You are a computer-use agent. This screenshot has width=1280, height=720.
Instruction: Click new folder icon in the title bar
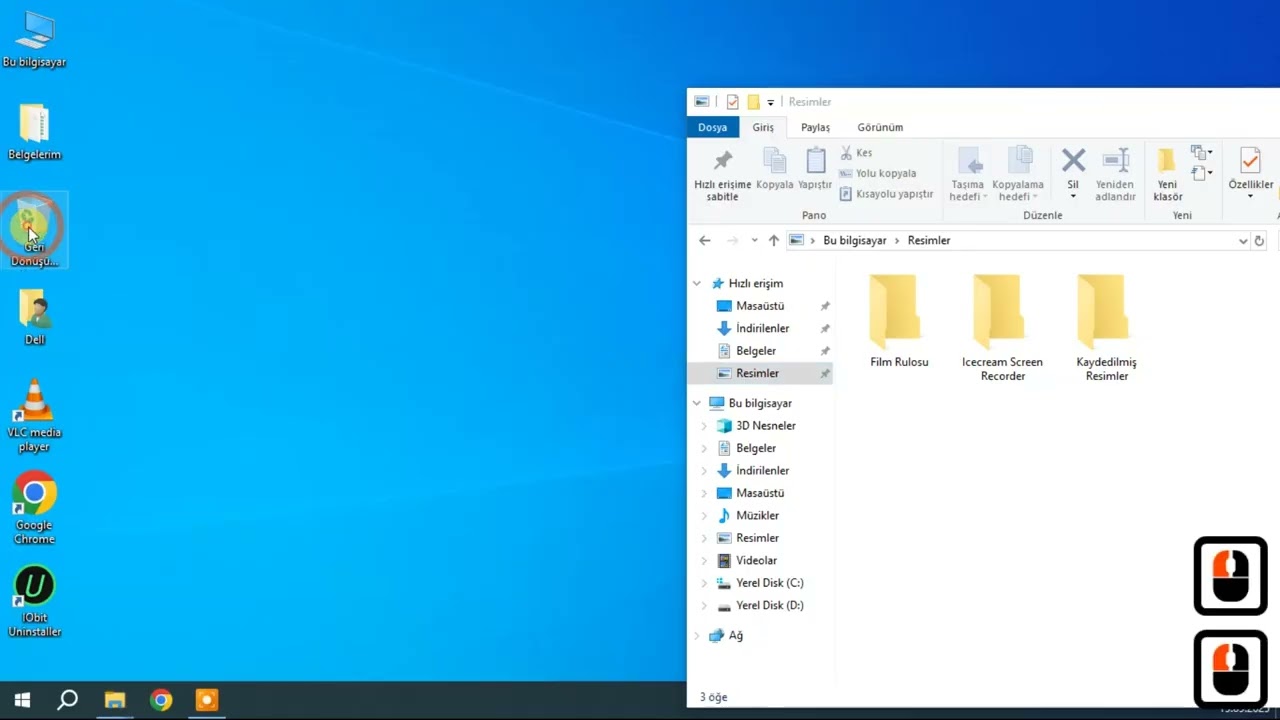[x=753, y=102]
